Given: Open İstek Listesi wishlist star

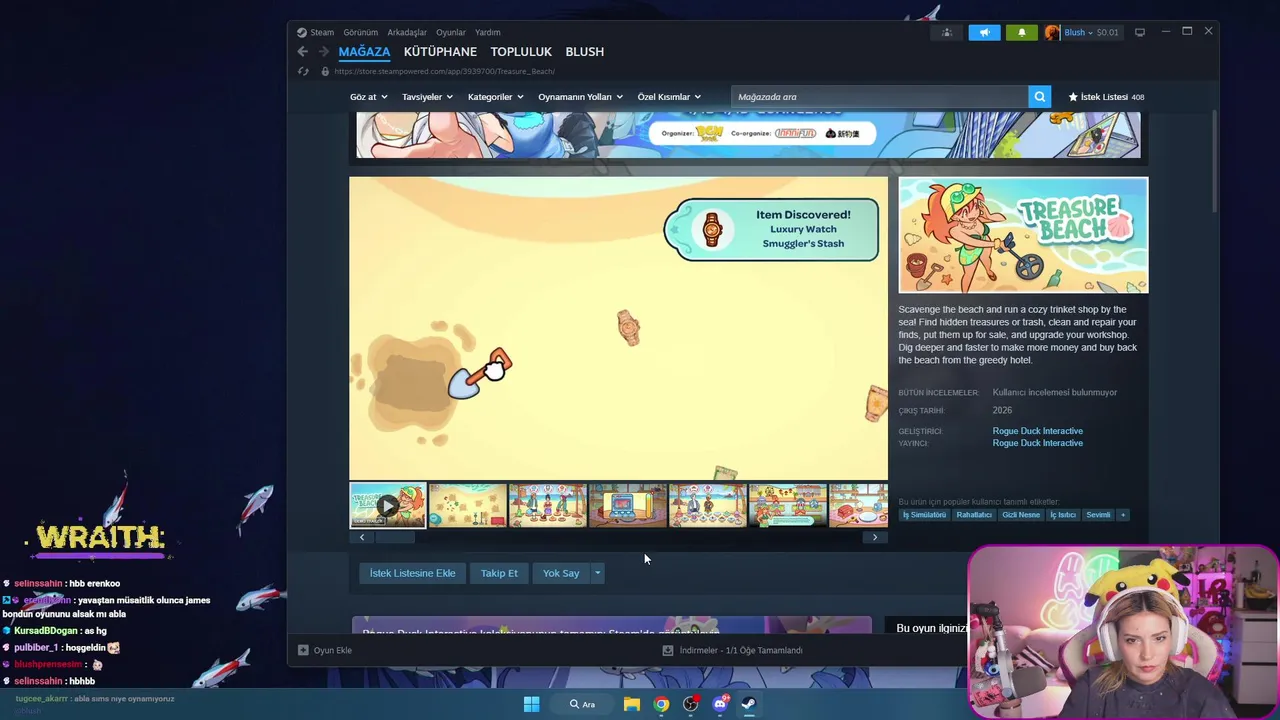Looking at the screenshot, I should point(1073,97).
